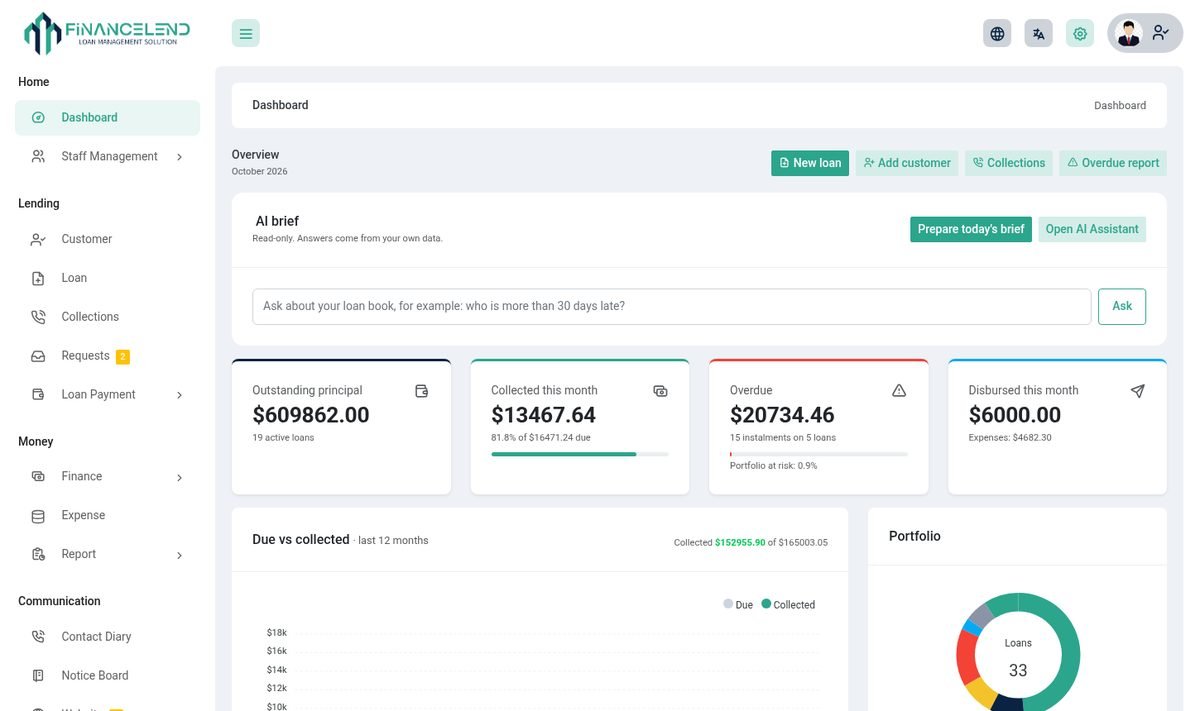
Task: Open the user profile avatar menu
Action: pos(1144,33)
